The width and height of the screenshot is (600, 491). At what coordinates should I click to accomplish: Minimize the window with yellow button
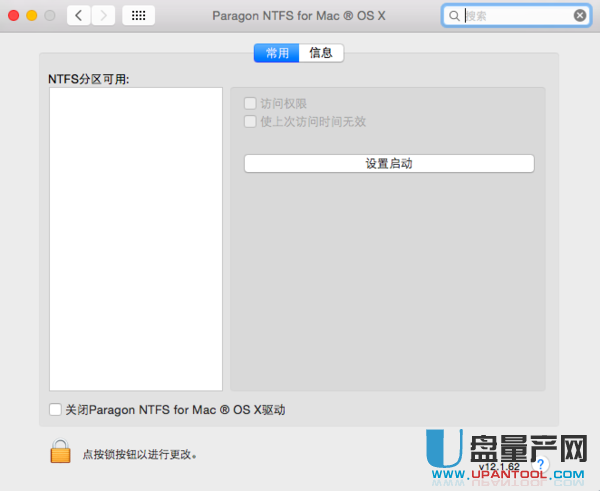pos(32,16)
